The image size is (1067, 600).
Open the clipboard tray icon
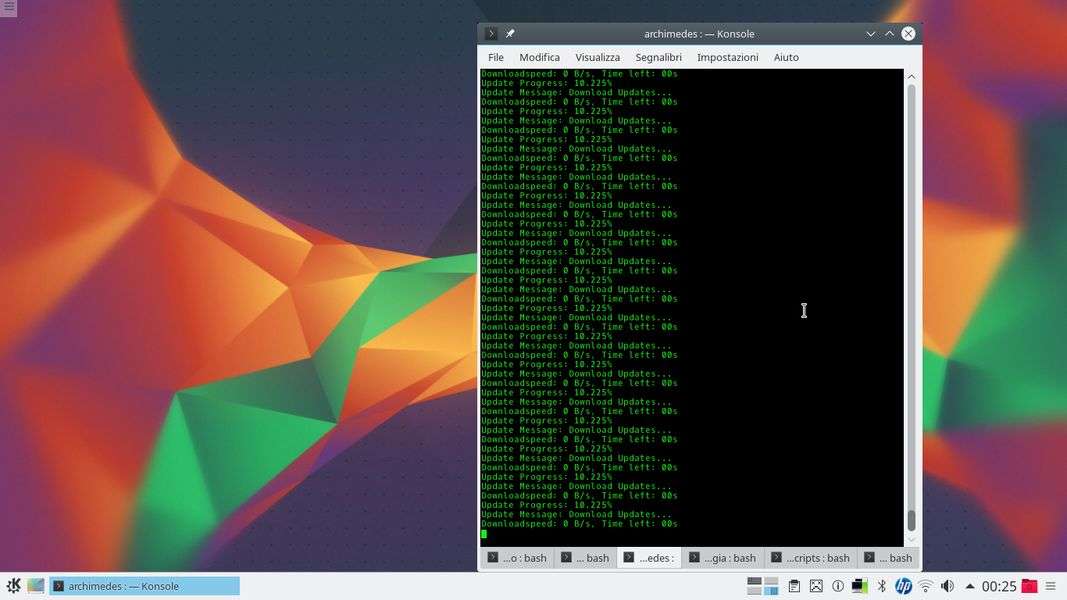(794, 586)
